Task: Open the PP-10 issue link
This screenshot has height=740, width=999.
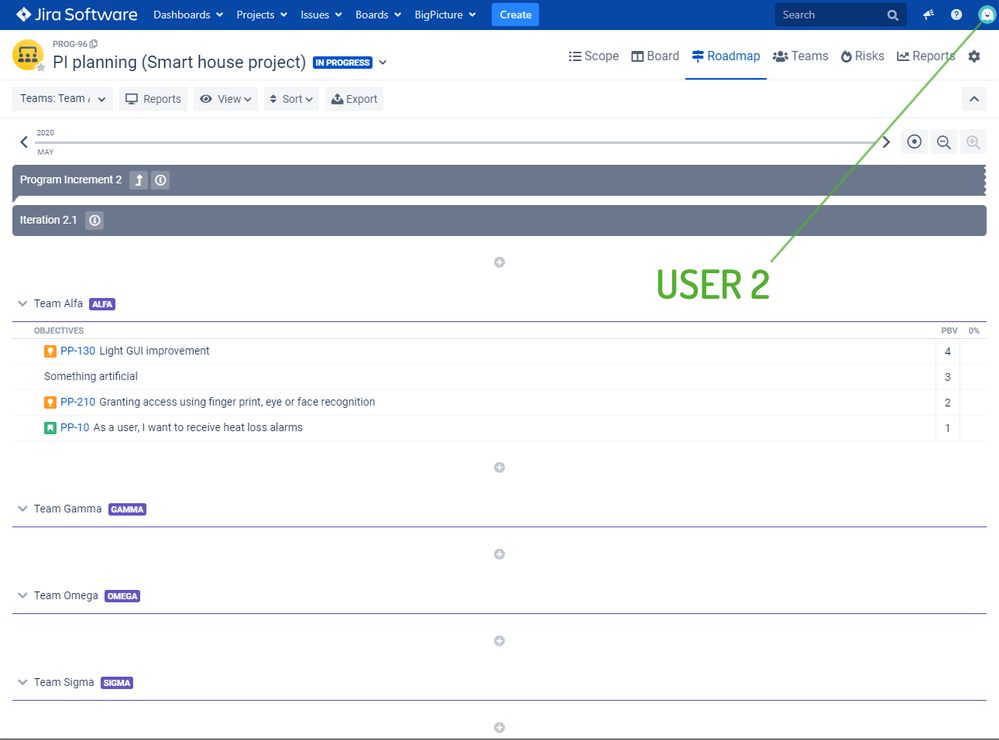Action: (x=75, y=427)
